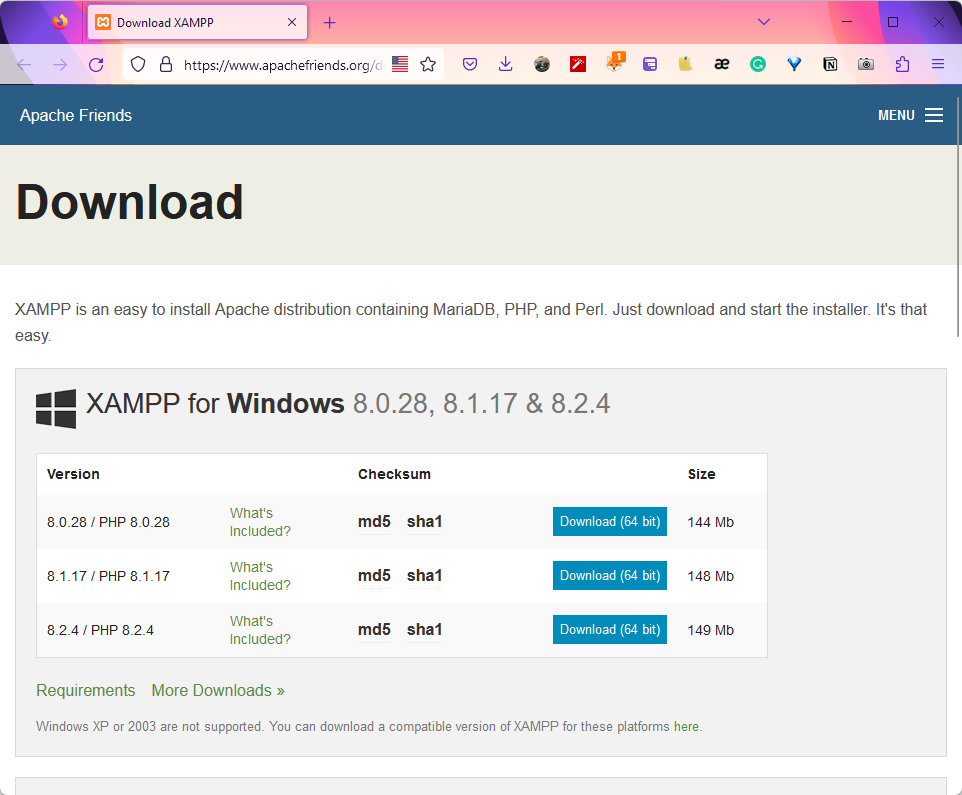The width and height of the screenshot is (962, 795).
Task: Show md5 checksum for 8.2.4
Action: [x=374, y=629]
